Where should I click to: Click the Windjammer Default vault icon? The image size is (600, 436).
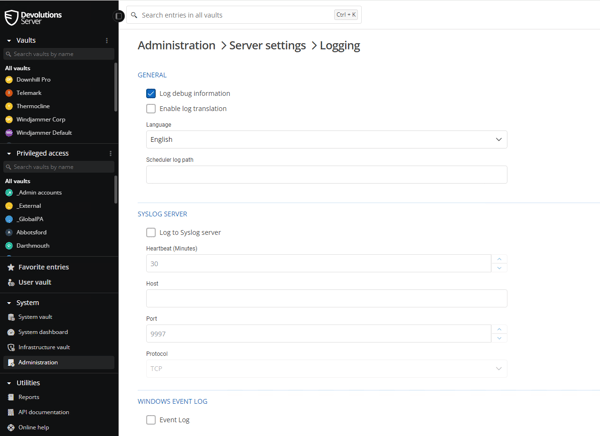[x=9, y=133]
